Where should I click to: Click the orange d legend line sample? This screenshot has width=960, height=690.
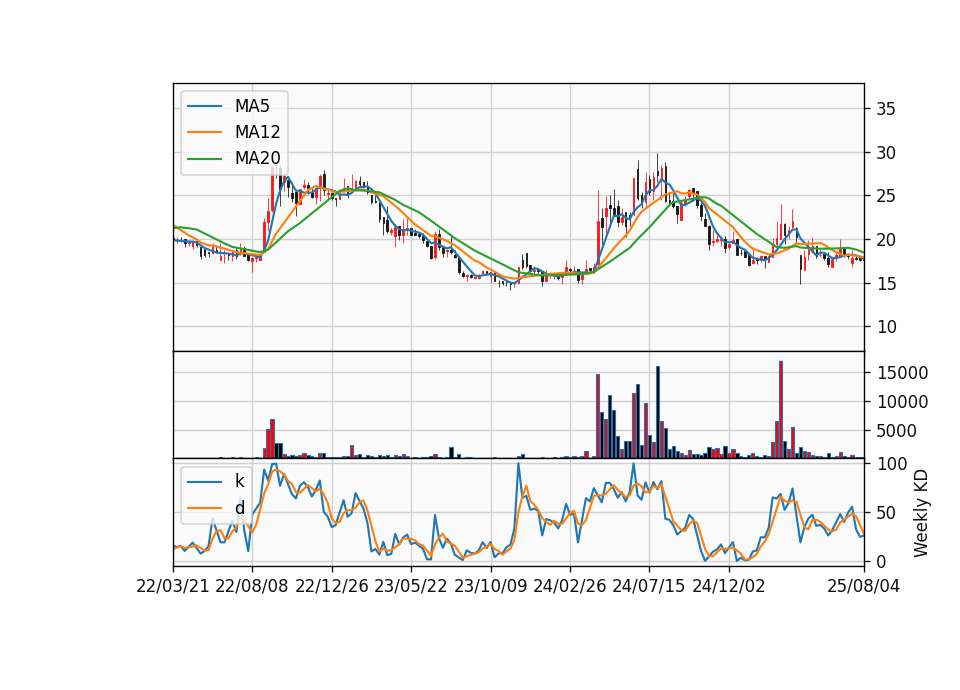click(x=204, y=508)
